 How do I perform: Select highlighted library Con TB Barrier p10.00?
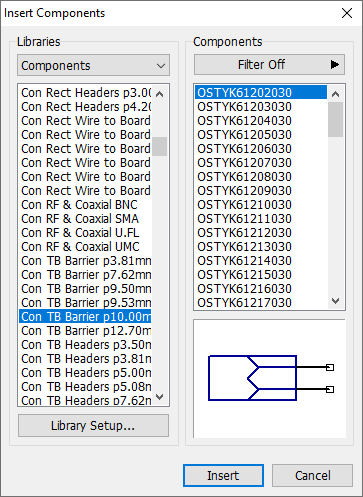[x=86, y=317]
